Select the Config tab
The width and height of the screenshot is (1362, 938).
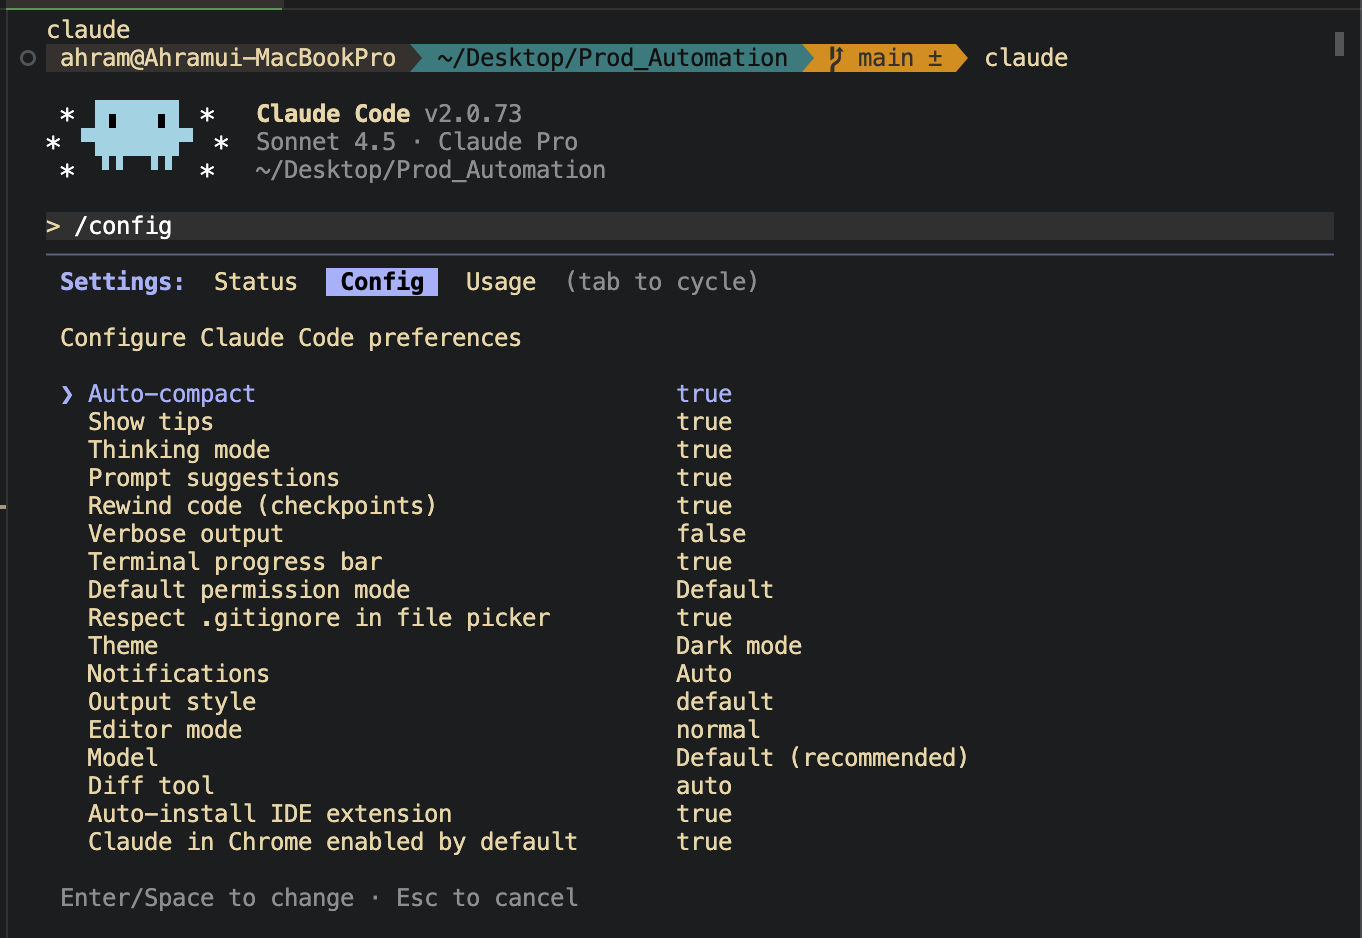[382, 282]
